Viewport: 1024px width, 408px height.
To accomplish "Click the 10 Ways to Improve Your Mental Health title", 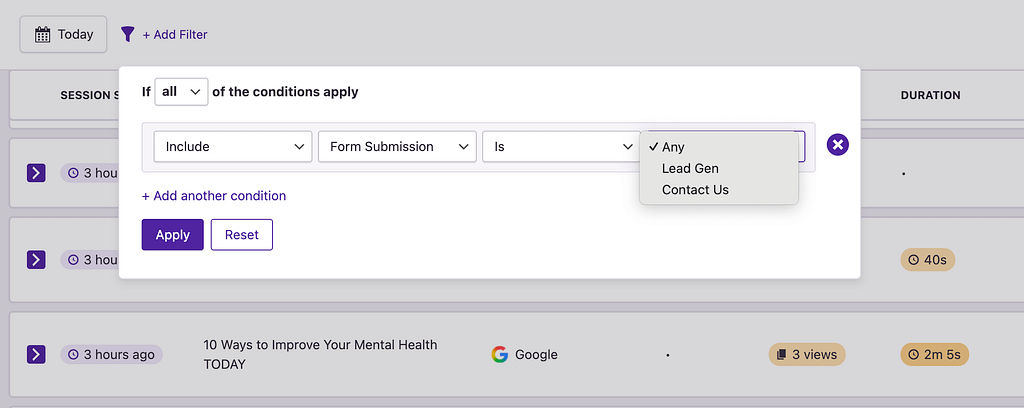I will [320, 354].
